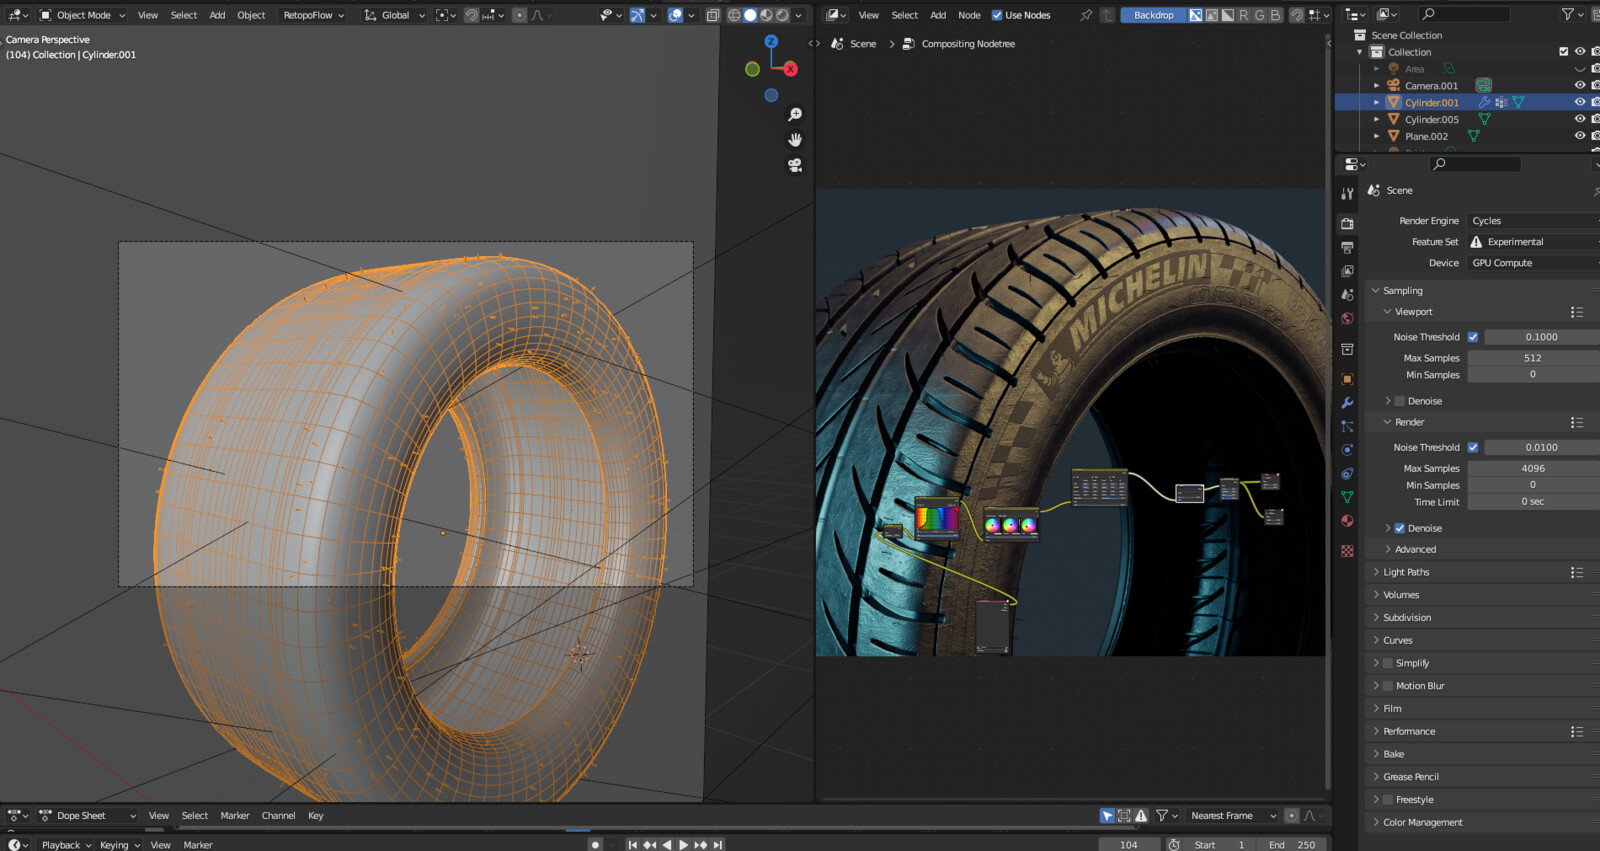Switch viewport shading to Wireframe
Viewport: 1600px width, 851px height.
[734, 15]
